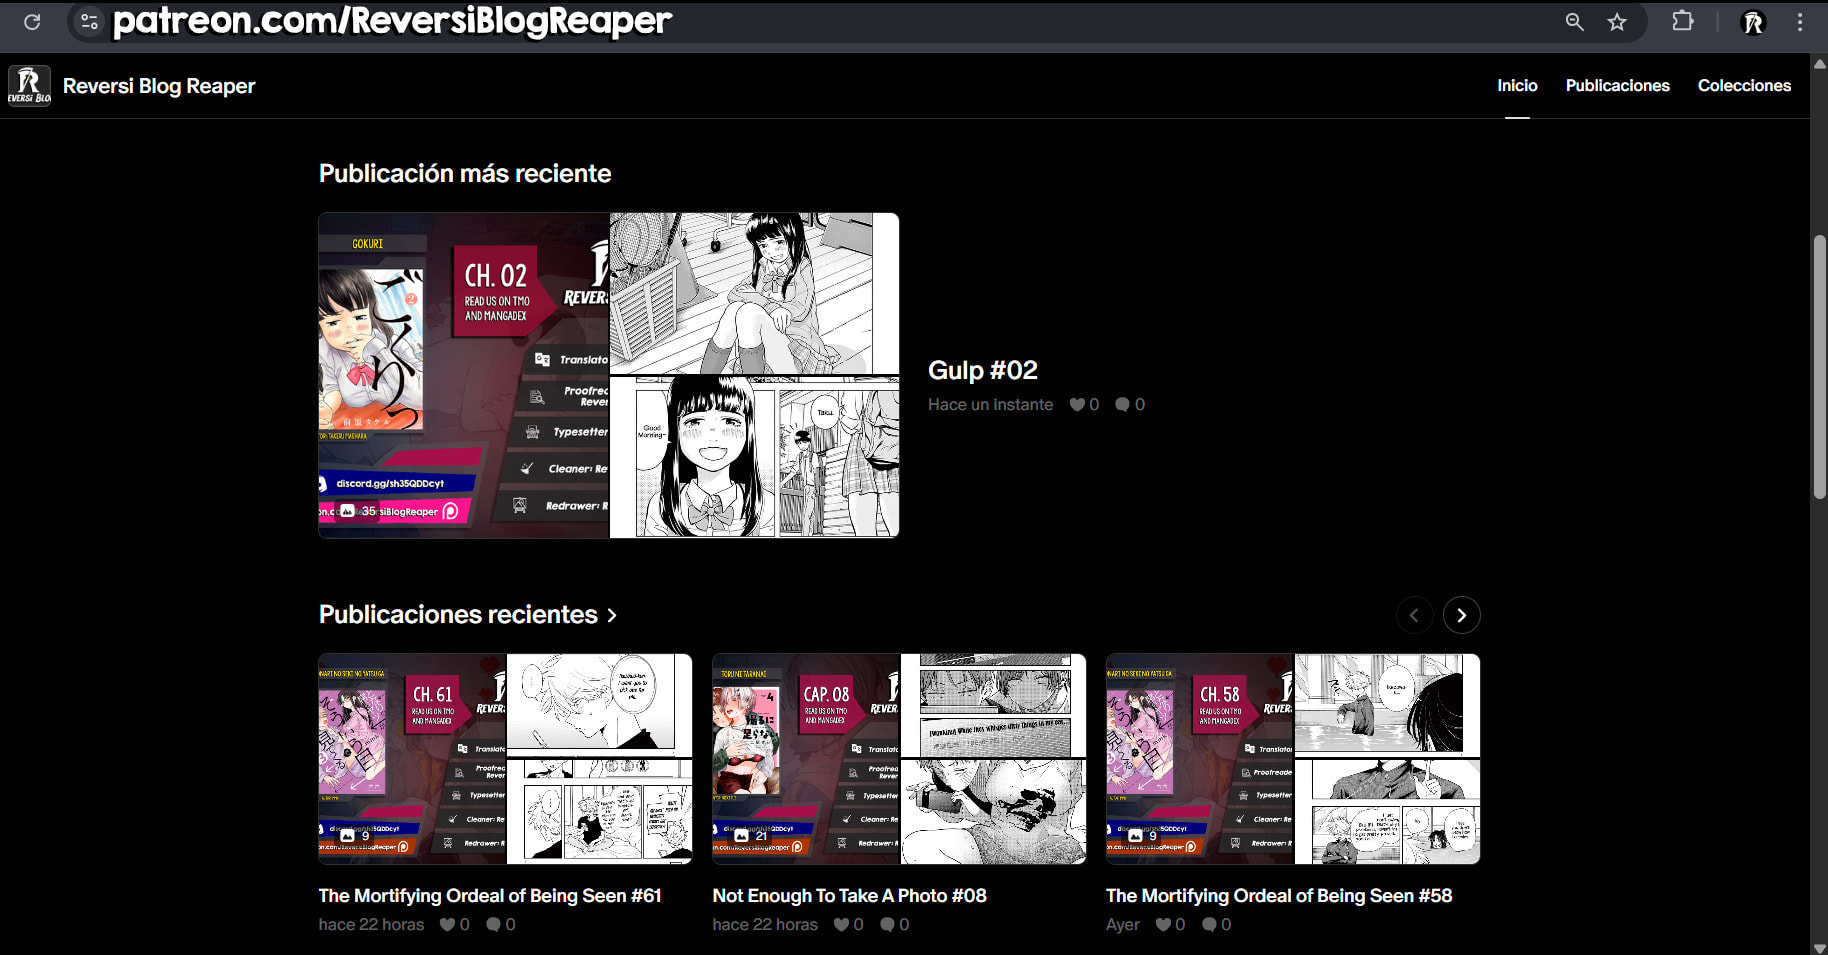Open comments on Gulp #02 post

[1122, 404]
